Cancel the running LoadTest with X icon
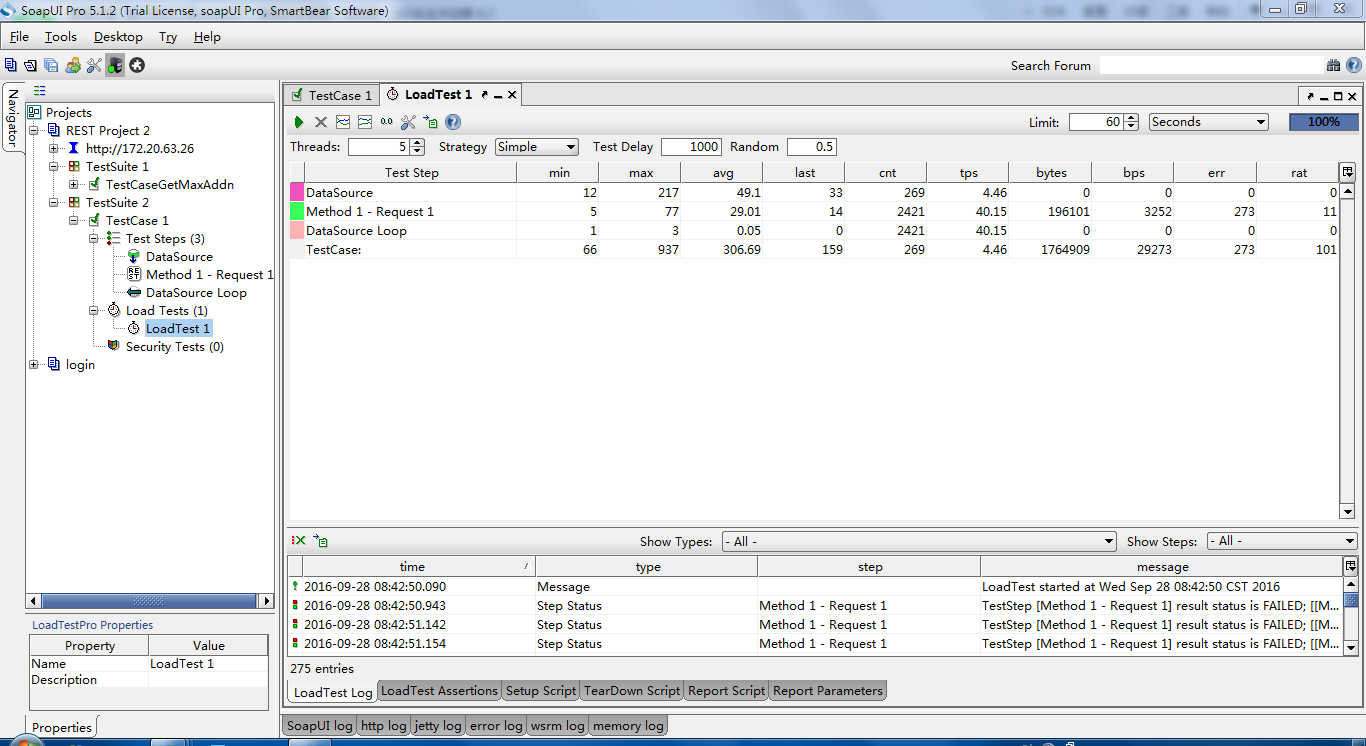This screenshot has width=1366, height=746. [321, 122]
